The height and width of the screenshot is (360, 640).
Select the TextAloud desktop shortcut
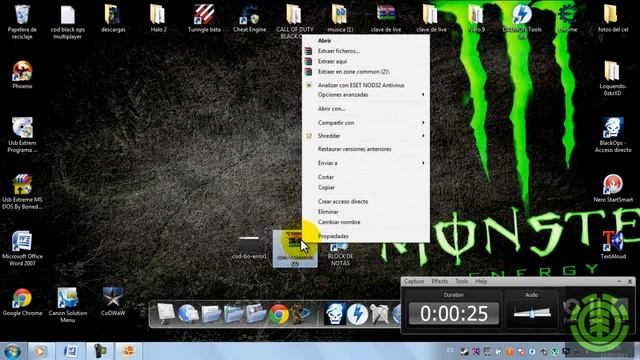(613, 245)
